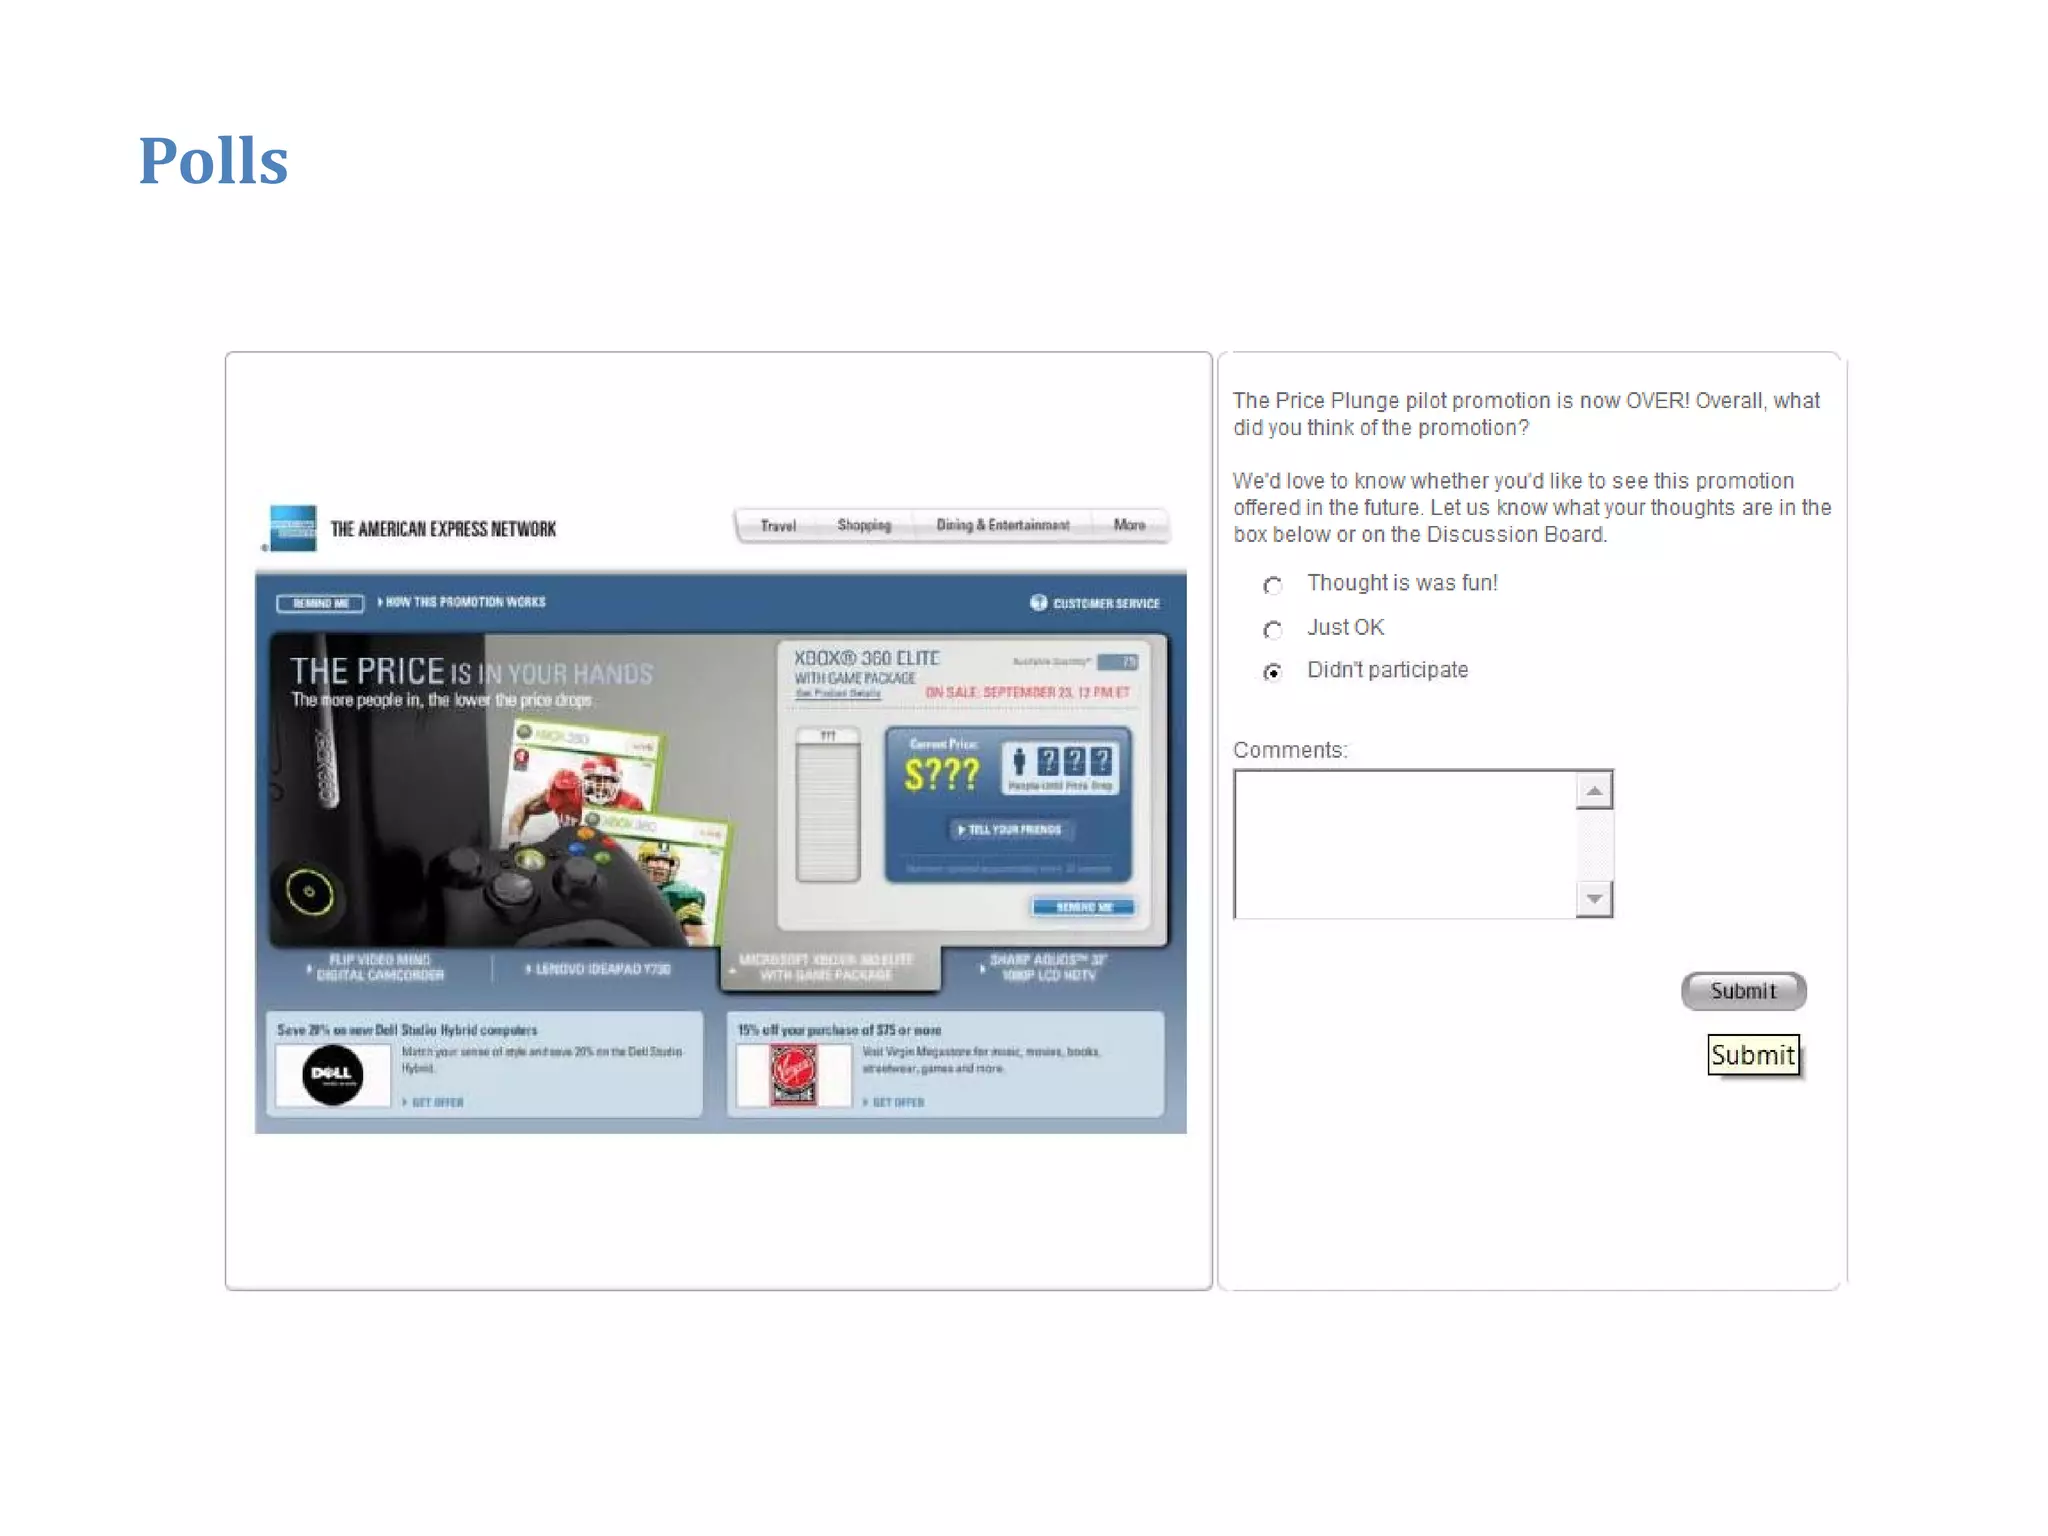Click the Xbox power ring icon
Viewport: 2048px width, 1536px height.
point(309,892)
